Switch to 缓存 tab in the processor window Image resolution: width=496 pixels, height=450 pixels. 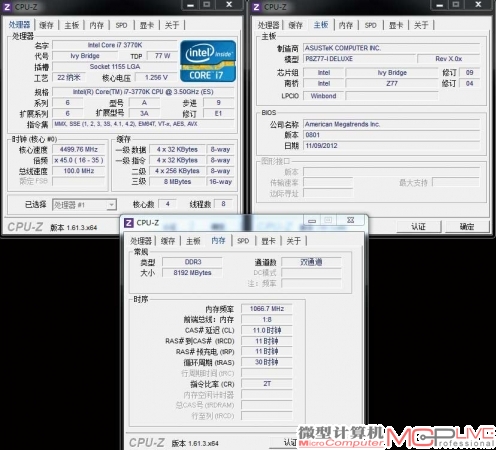tap(46, 25)
